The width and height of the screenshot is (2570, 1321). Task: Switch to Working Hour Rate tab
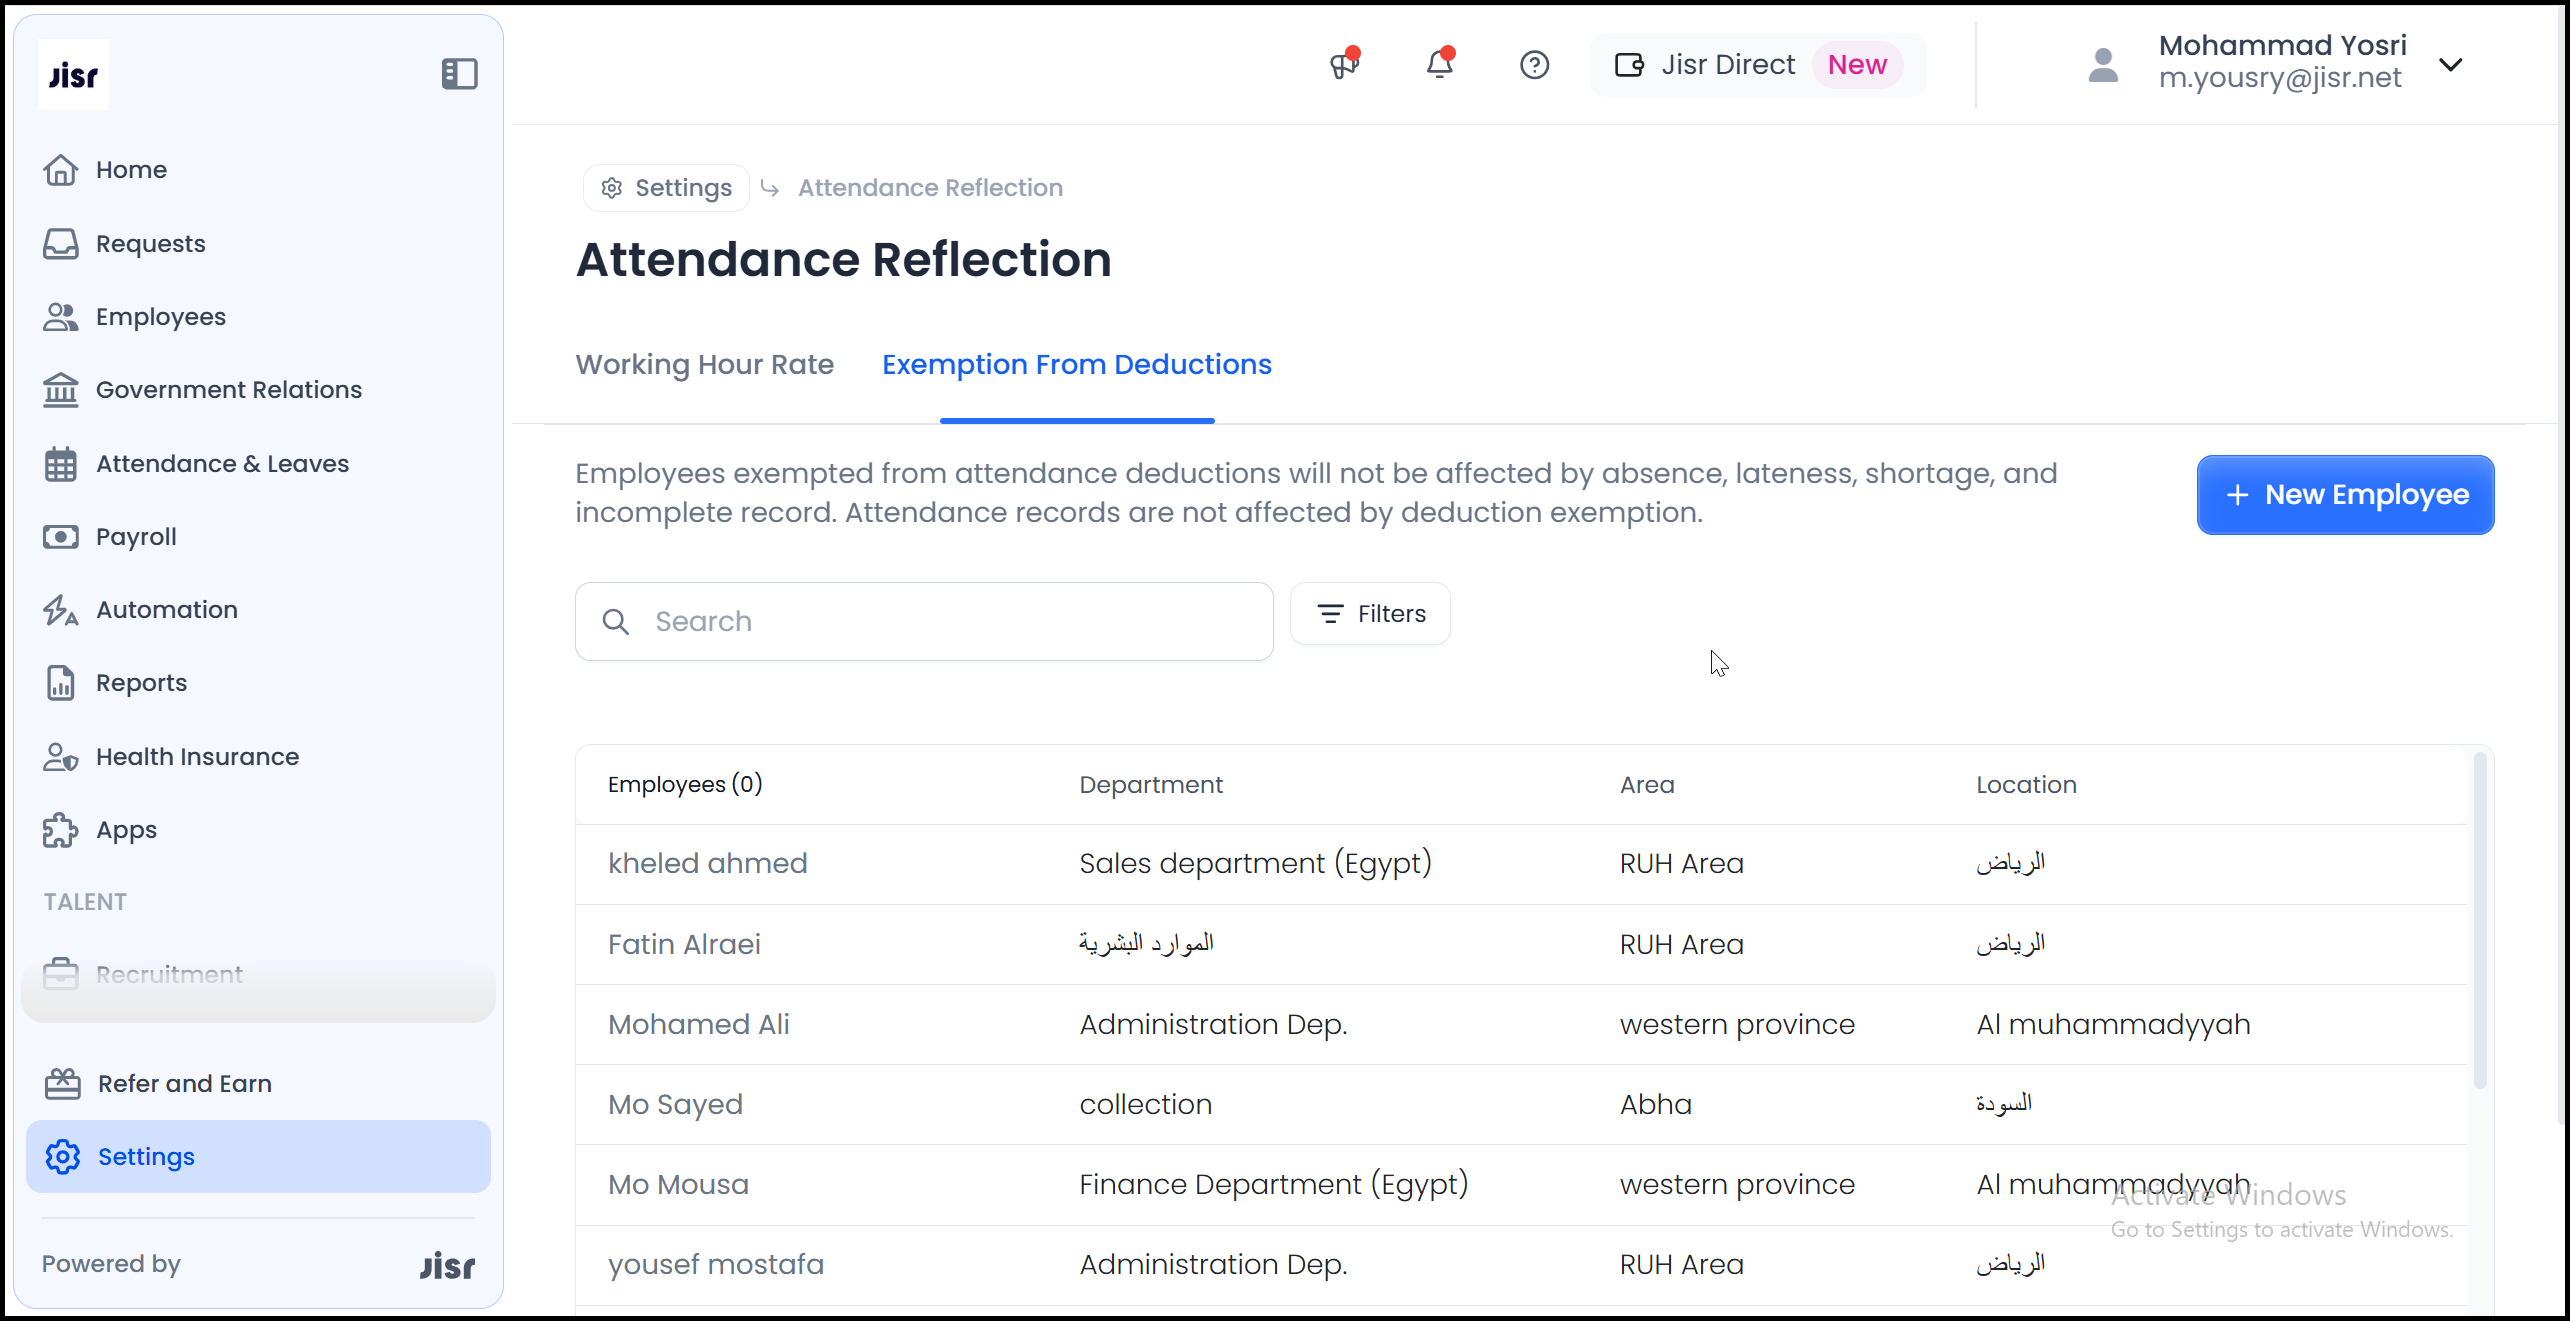tap(704, 365)
